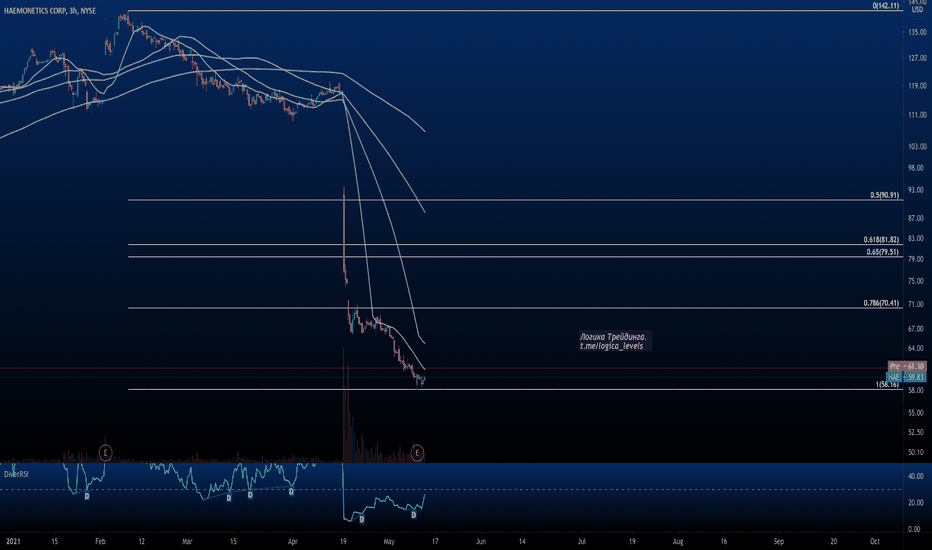Click the HAE 59.83 current price label
This screenshot has height=550, width=932.
[906, 377]
